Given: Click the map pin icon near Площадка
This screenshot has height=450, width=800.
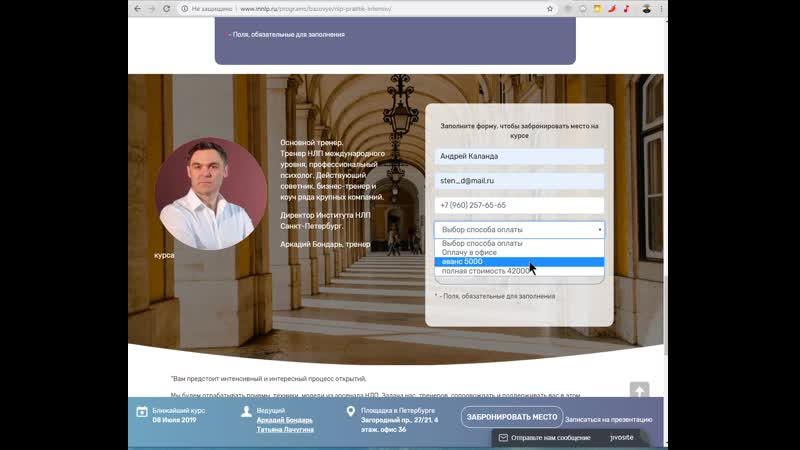Looking at the screenshot, I should coord(351,411).
